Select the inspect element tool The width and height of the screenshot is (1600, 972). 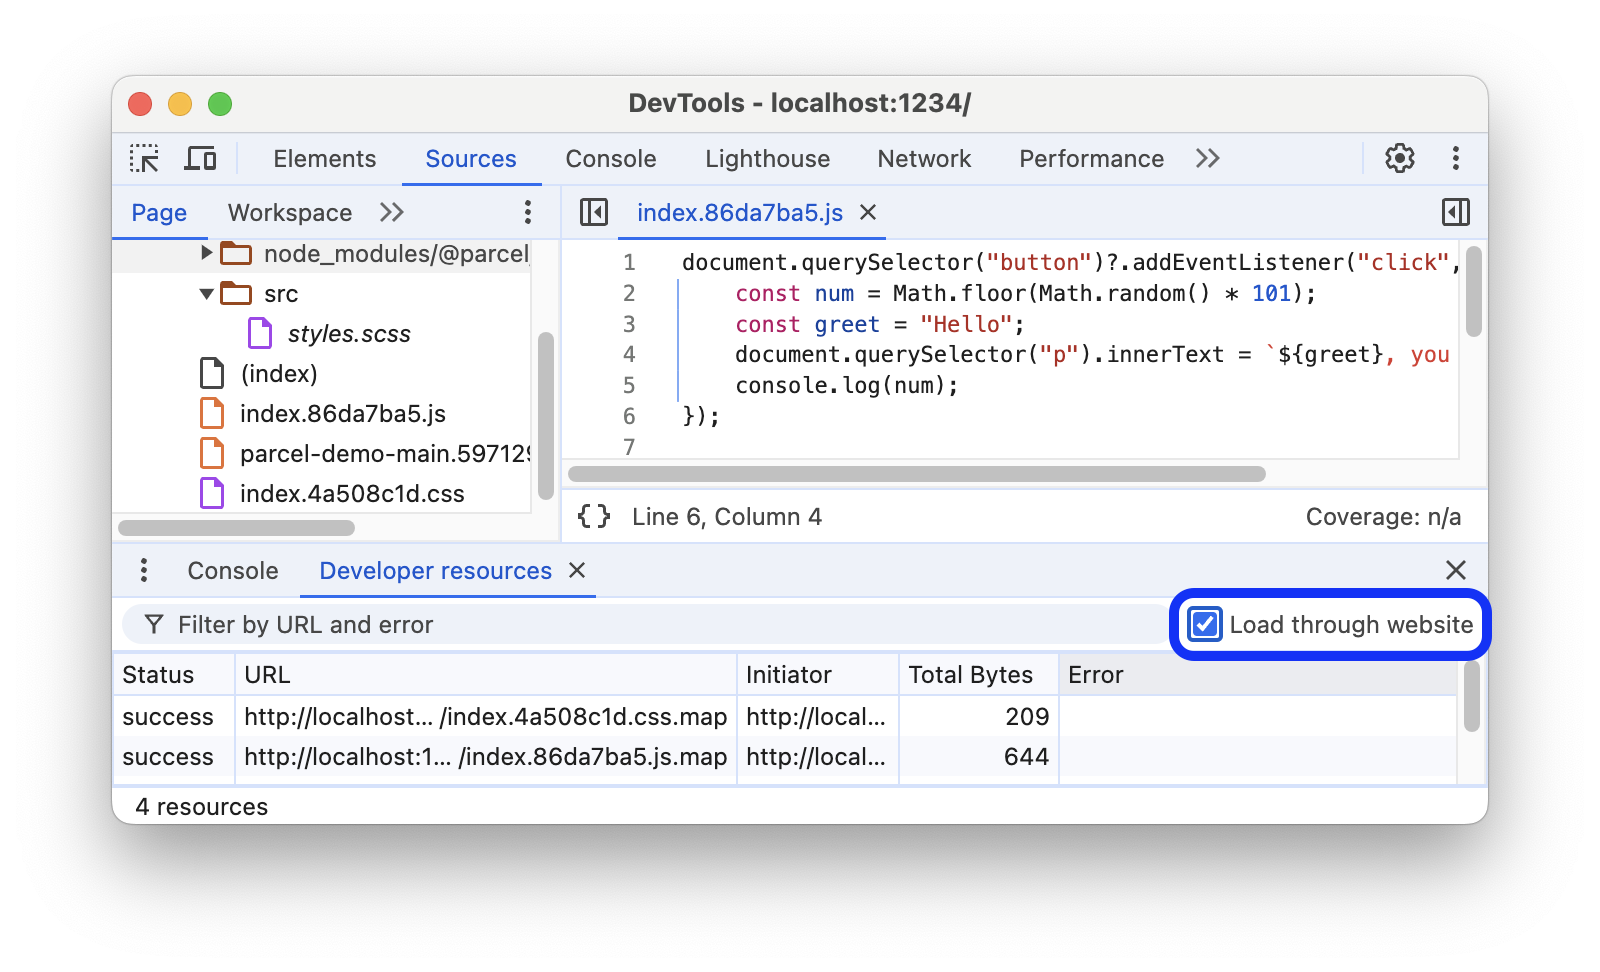145,158
